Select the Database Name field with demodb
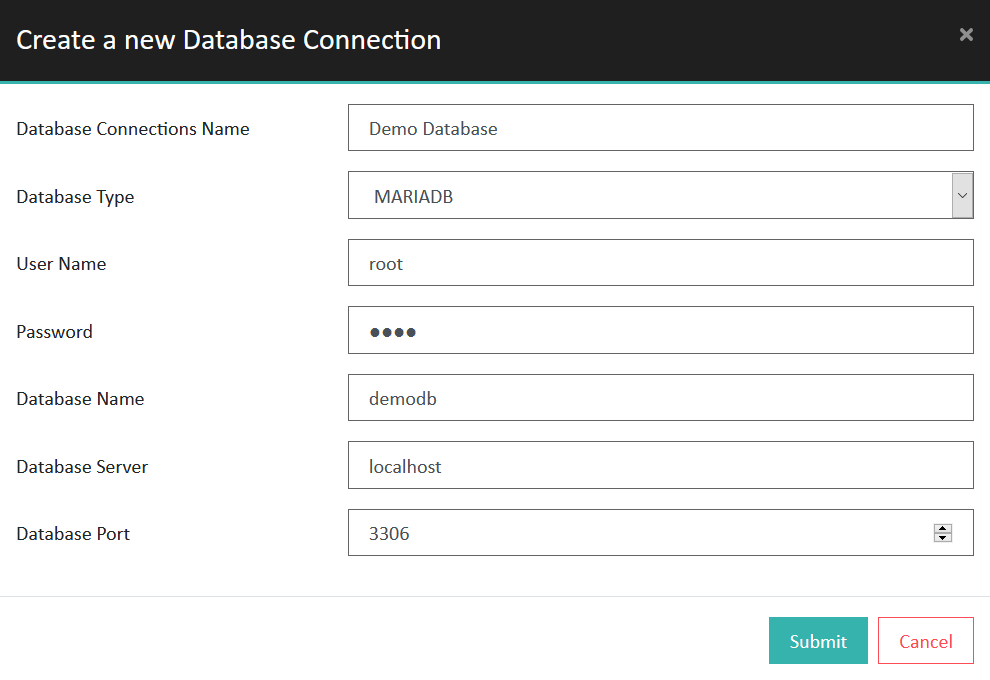 pyautogui.click(x=660, y=398)
